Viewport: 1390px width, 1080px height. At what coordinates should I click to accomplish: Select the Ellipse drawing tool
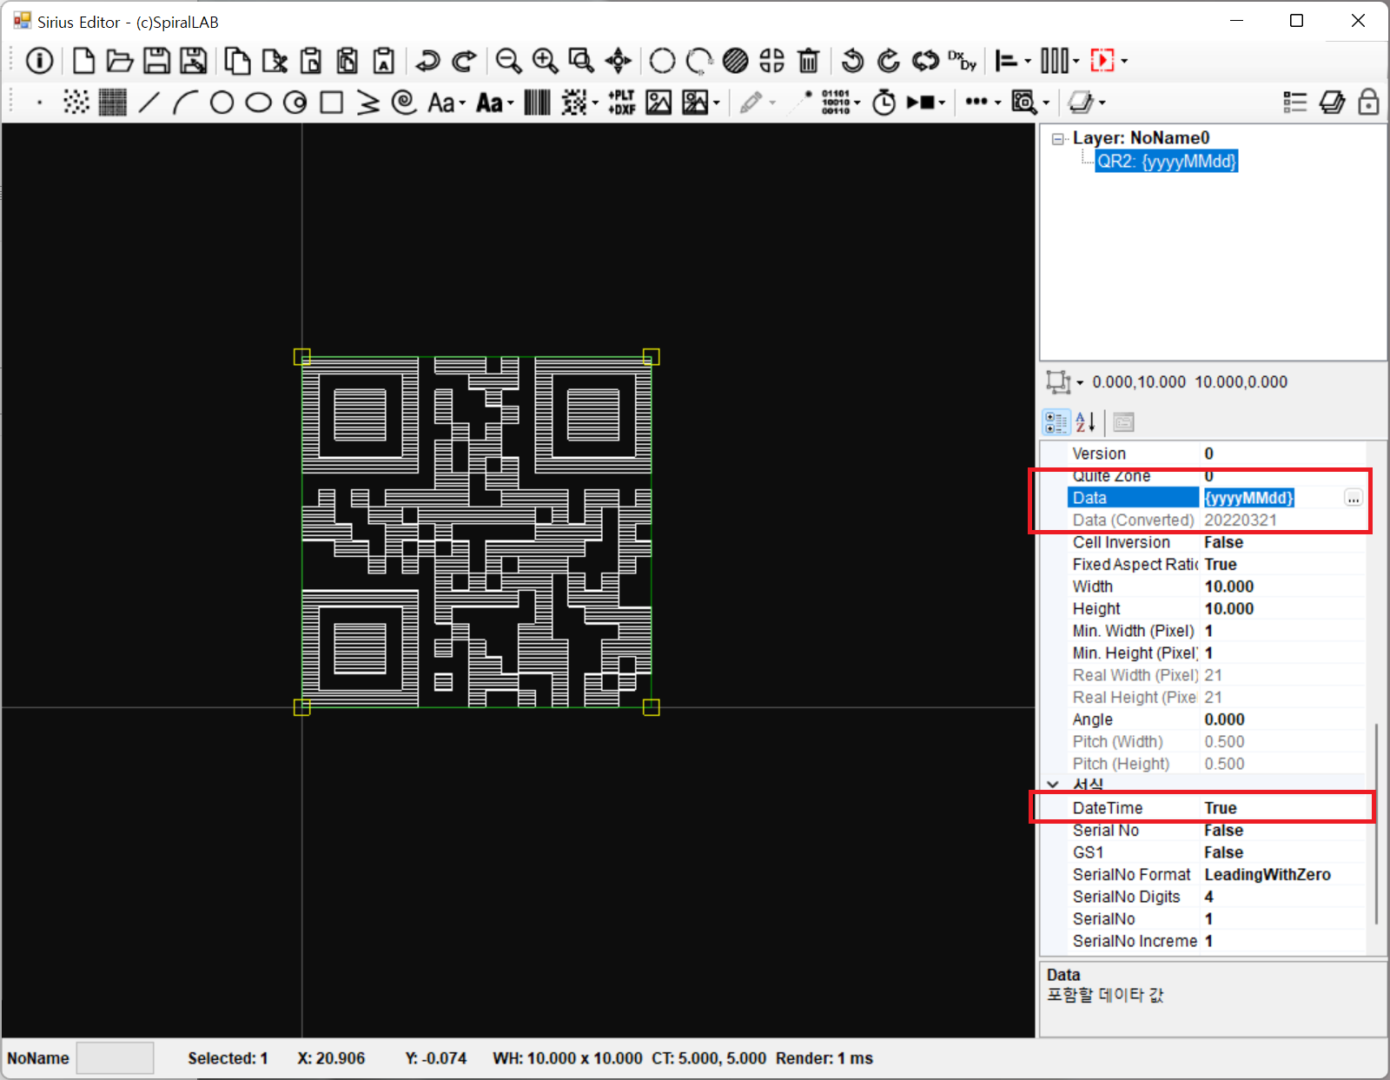259,102
